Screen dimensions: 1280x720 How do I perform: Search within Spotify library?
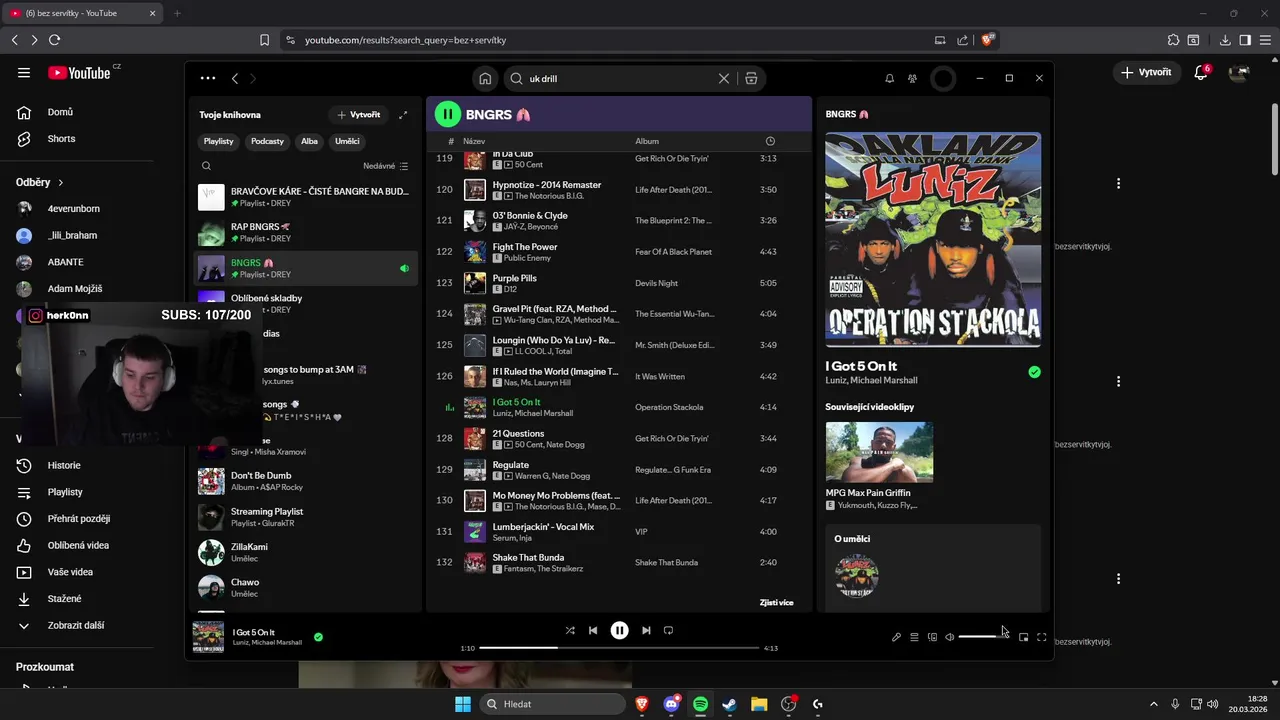[x=206, y=166]
